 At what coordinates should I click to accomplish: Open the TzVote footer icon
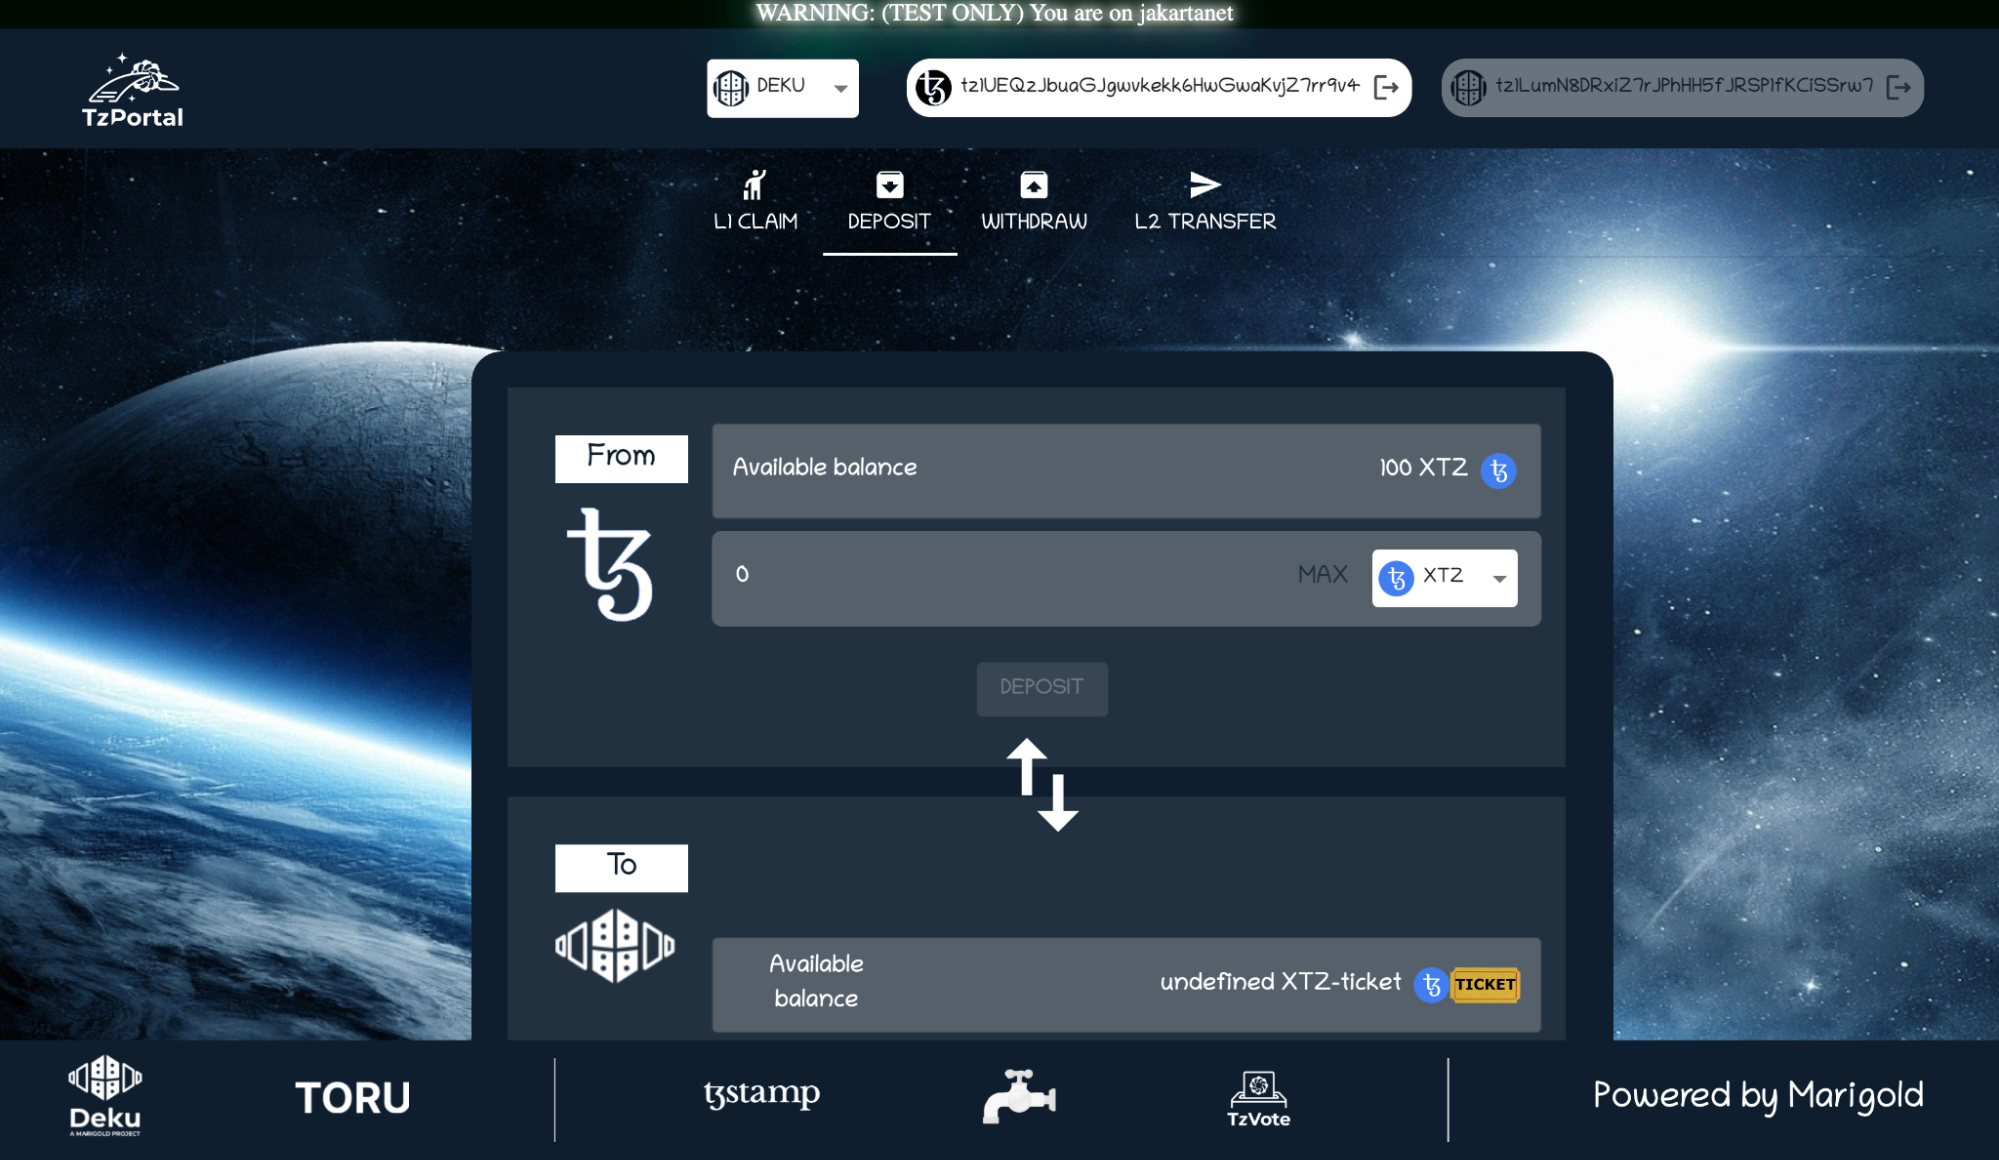(x=1258, y=1098)
